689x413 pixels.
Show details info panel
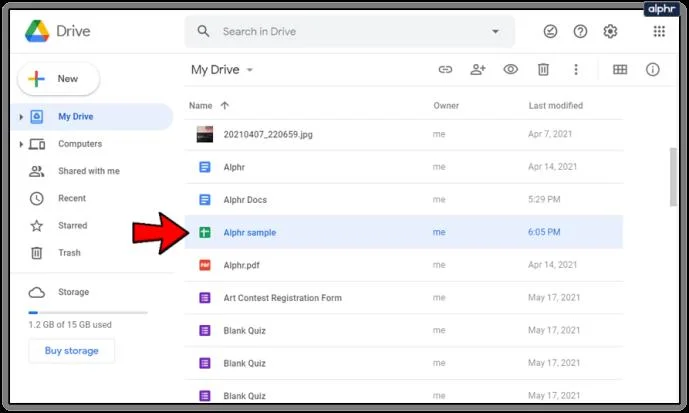(x=653, y=69)
